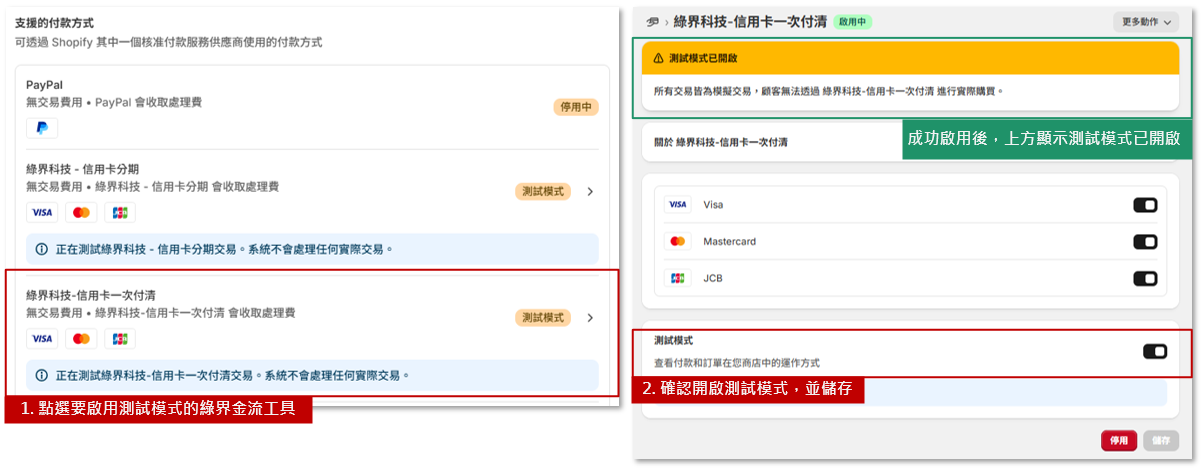Click Mastercard icon under 綠界科技 - 信用卡分期
The width and height of the screenshot is (1204, 473).
(82, 212)
